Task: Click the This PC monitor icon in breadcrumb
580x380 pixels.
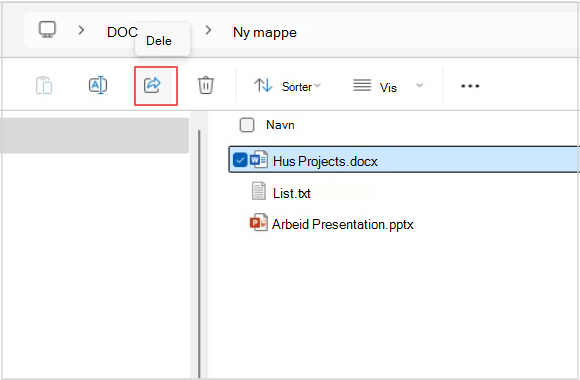Action: (x=47, y=30)
